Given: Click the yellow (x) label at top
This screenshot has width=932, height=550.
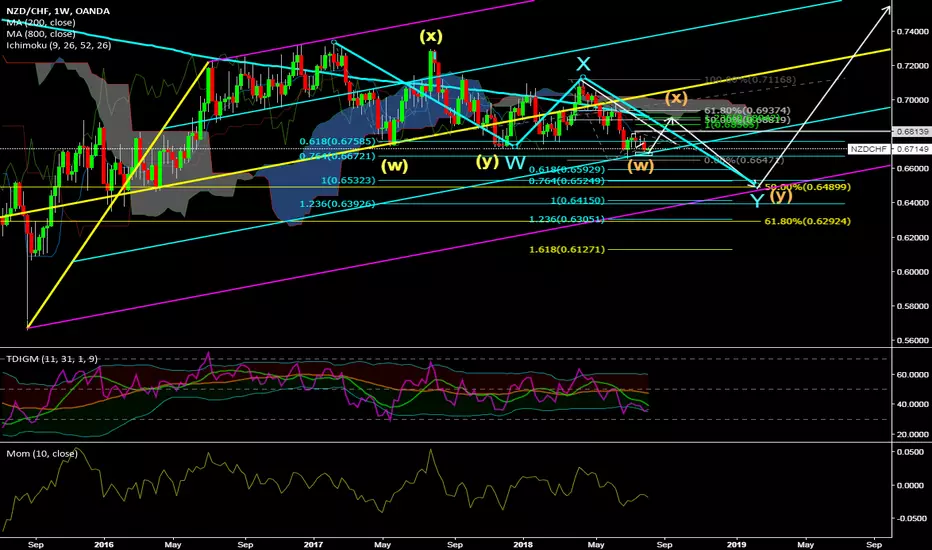Looking at the screenshot, I should 431,36.
